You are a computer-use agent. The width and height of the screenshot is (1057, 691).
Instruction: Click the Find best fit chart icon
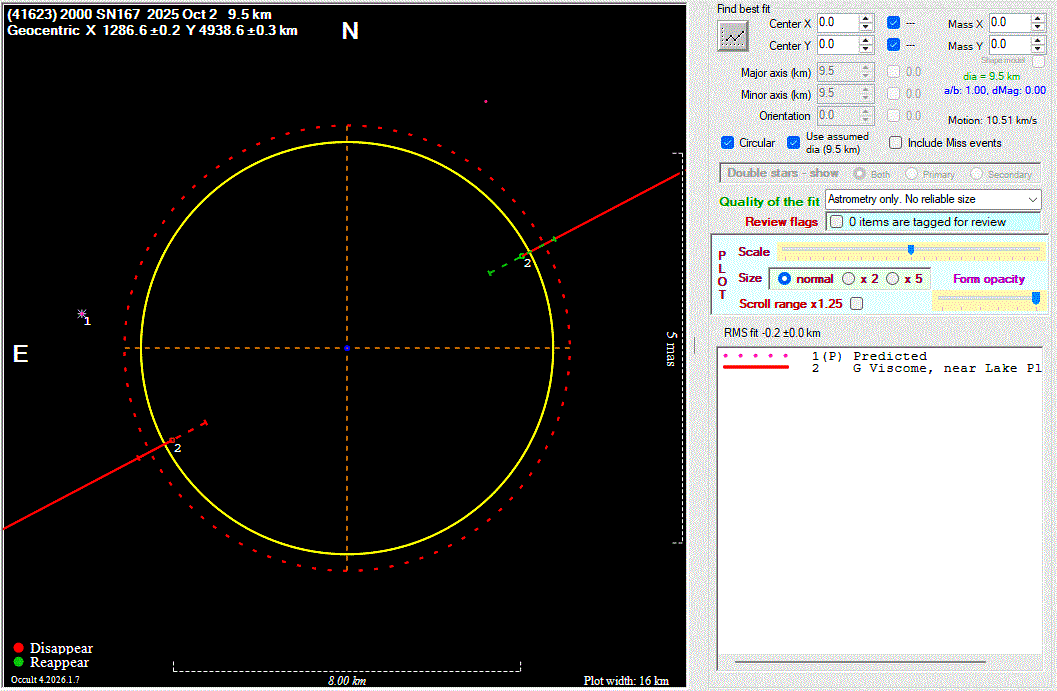(733, 36)
